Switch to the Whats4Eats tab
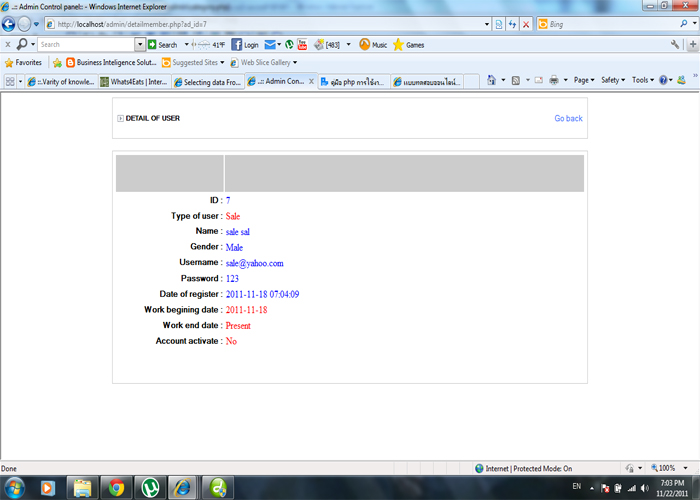 (x=134, y=82)
